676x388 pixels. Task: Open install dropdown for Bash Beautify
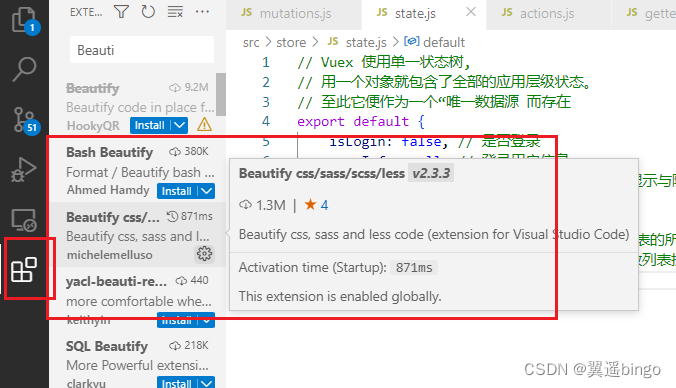(x=207, y=191)
